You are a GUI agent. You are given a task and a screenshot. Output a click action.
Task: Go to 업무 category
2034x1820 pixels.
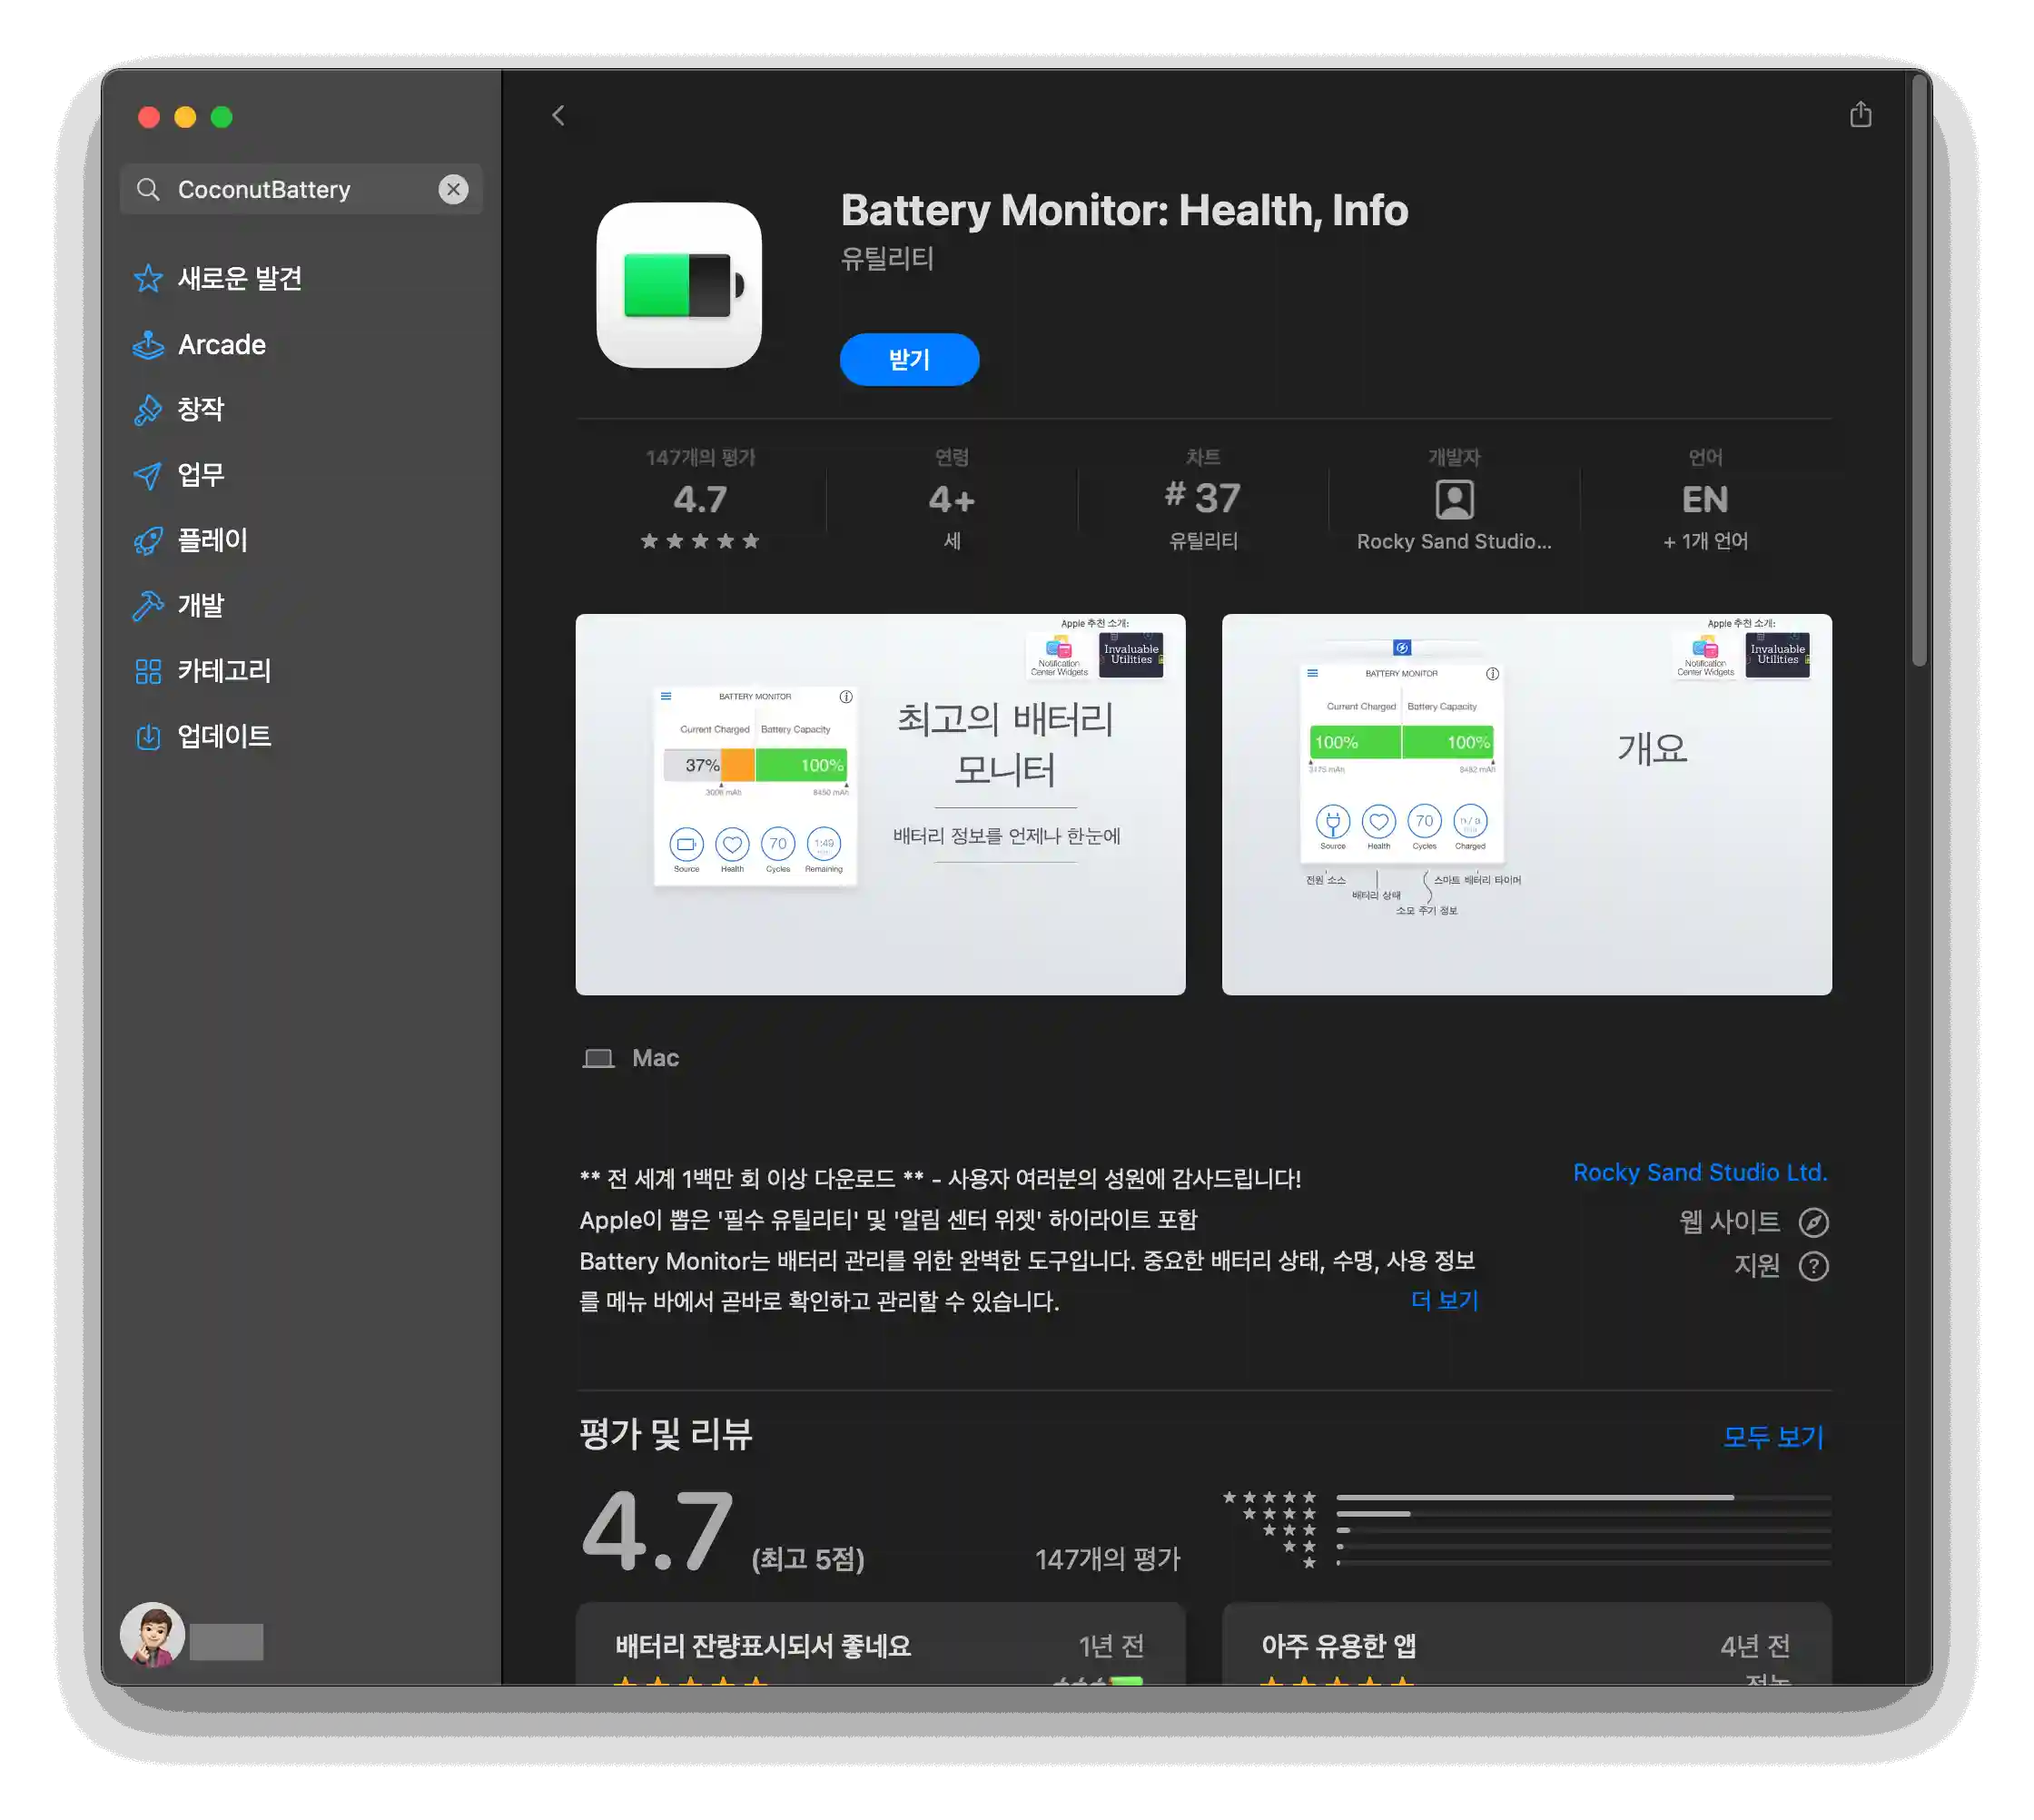coord(201,475)
